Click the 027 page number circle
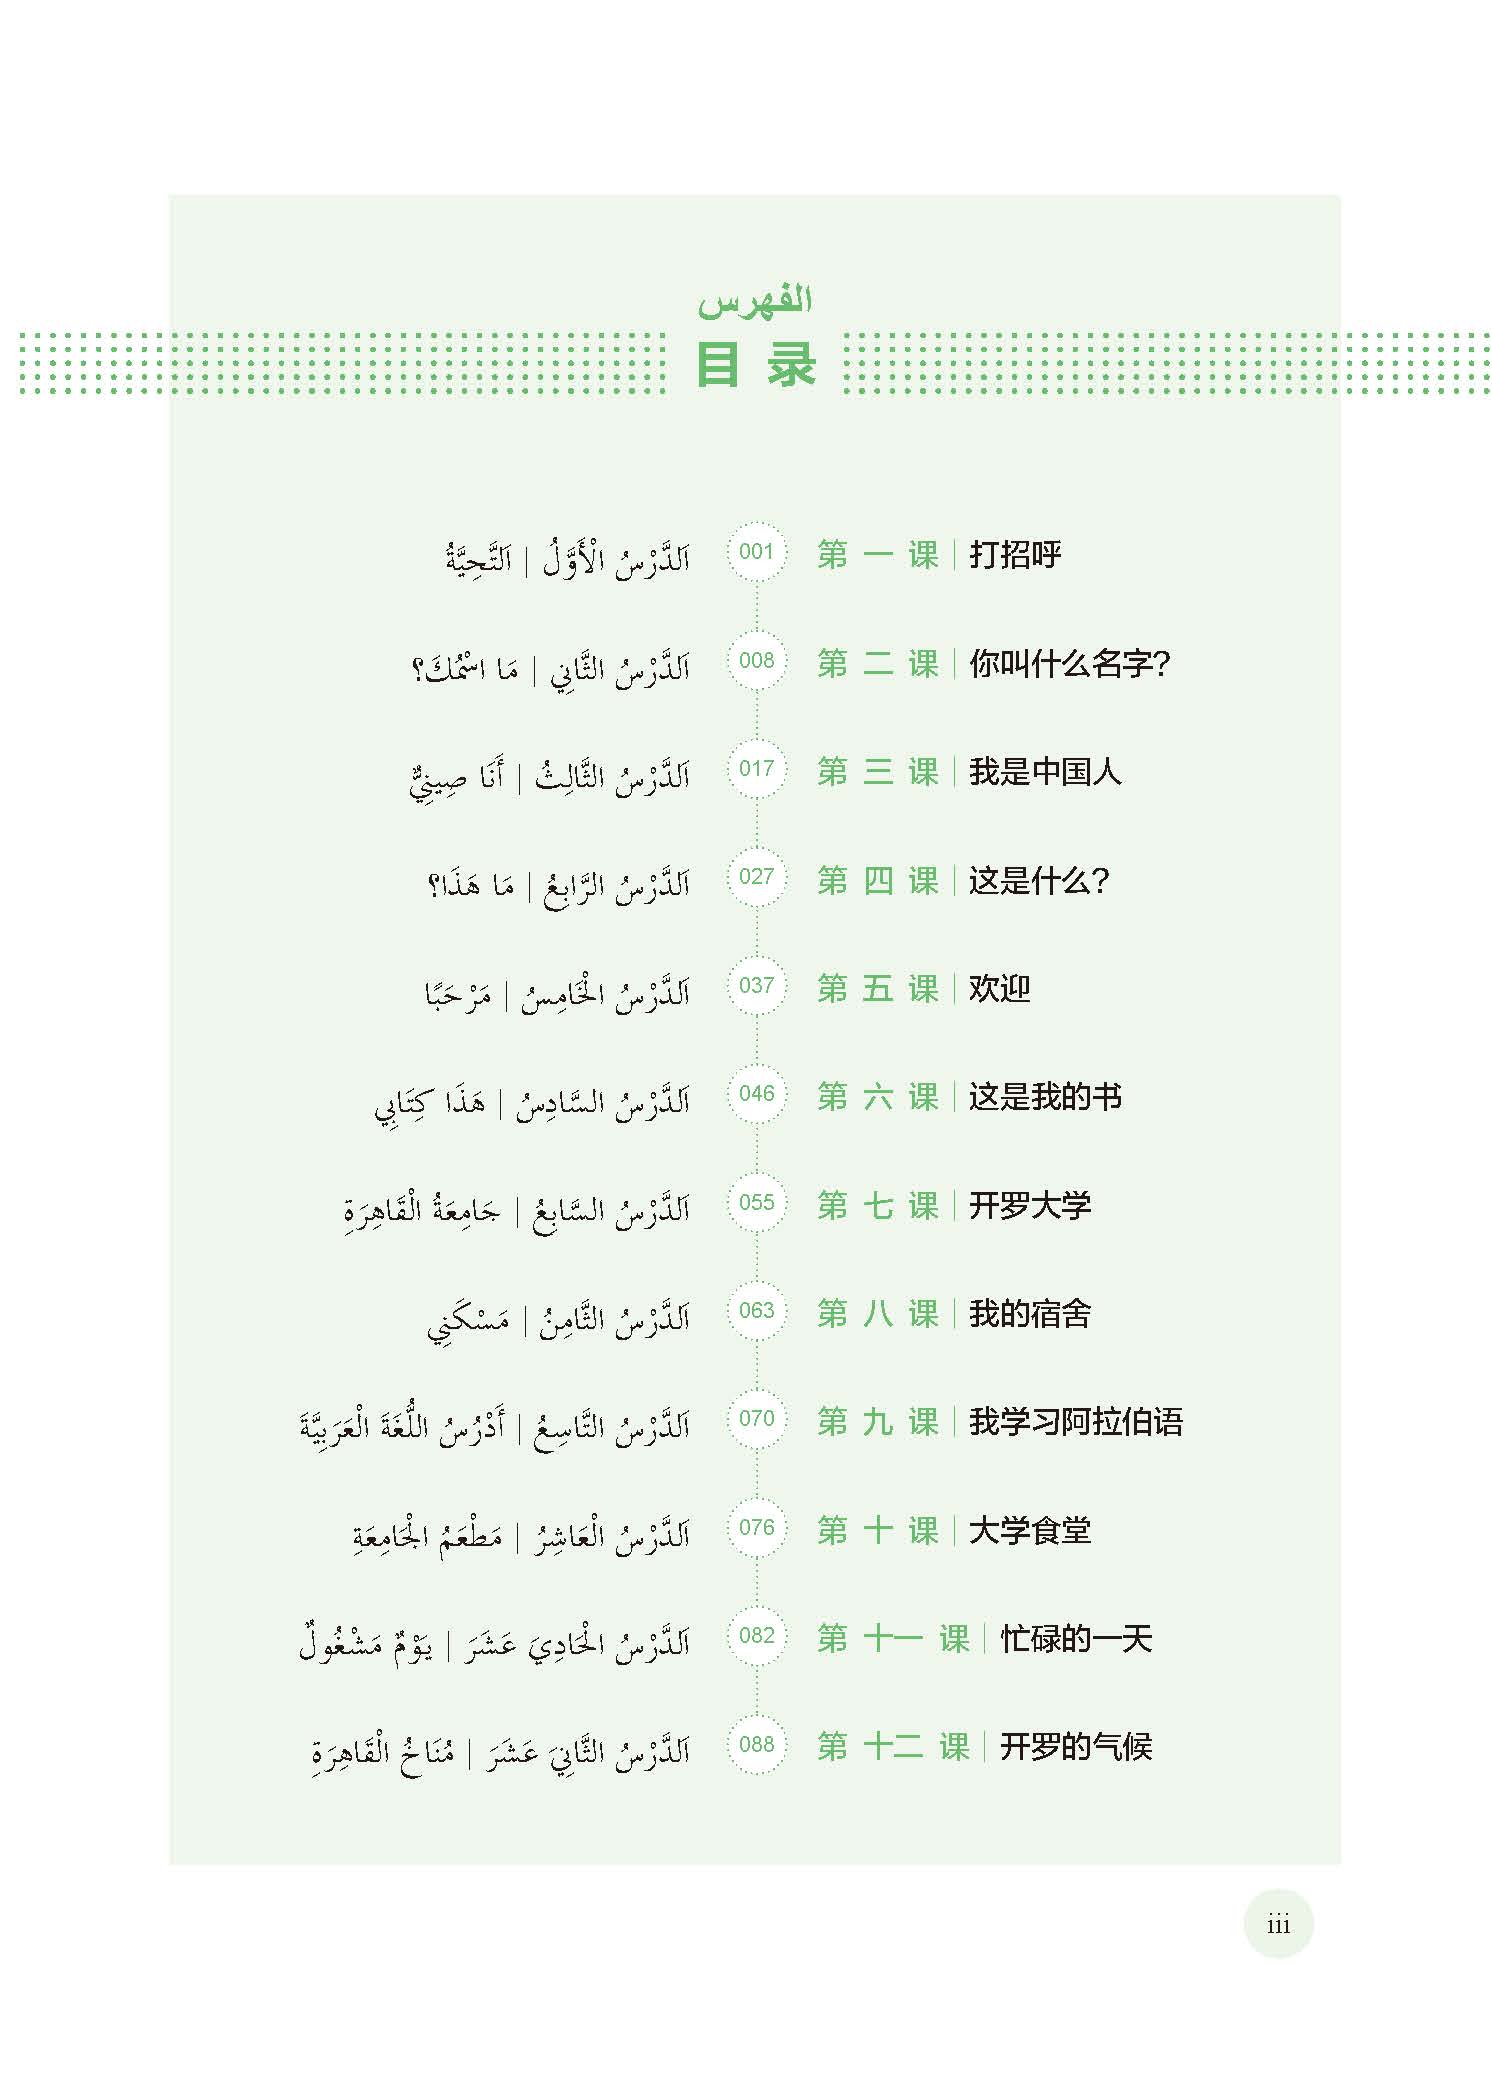The image size is (1492, 2084). [756, 877]
